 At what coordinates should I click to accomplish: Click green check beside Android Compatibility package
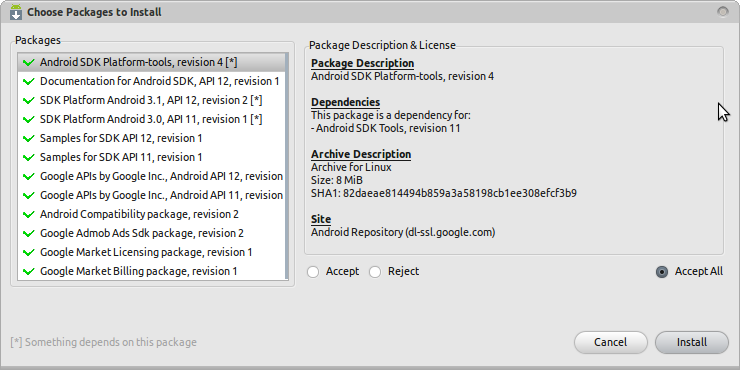(x=29, y=214)
